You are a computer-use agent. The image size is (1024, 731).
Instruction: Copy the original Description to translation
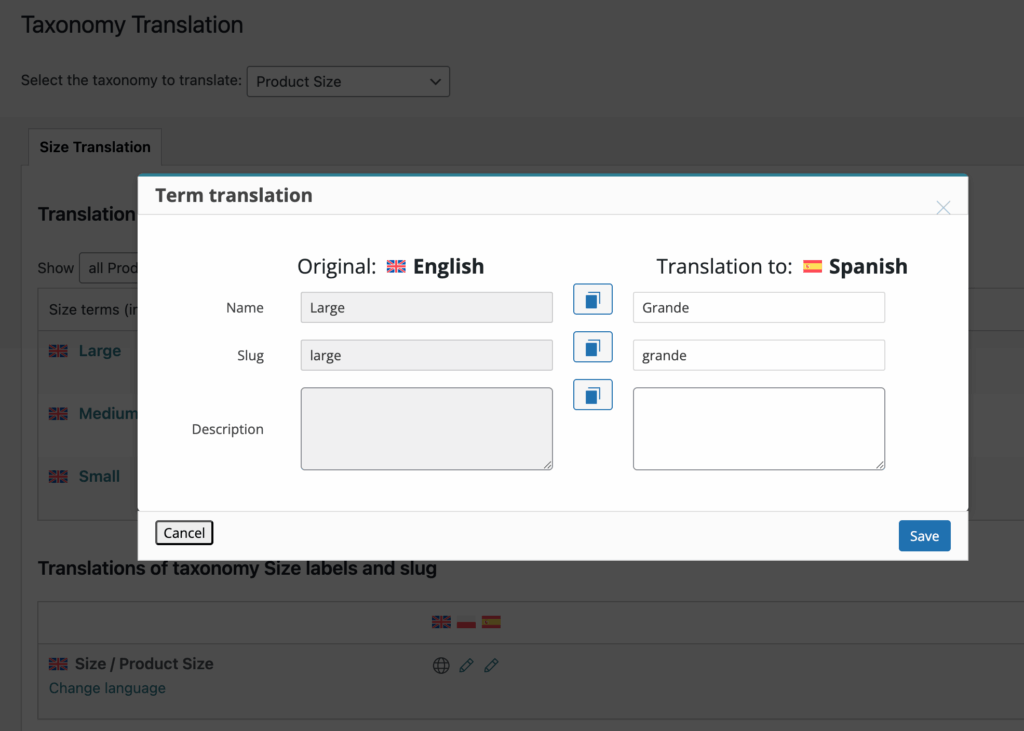[592, 395]
